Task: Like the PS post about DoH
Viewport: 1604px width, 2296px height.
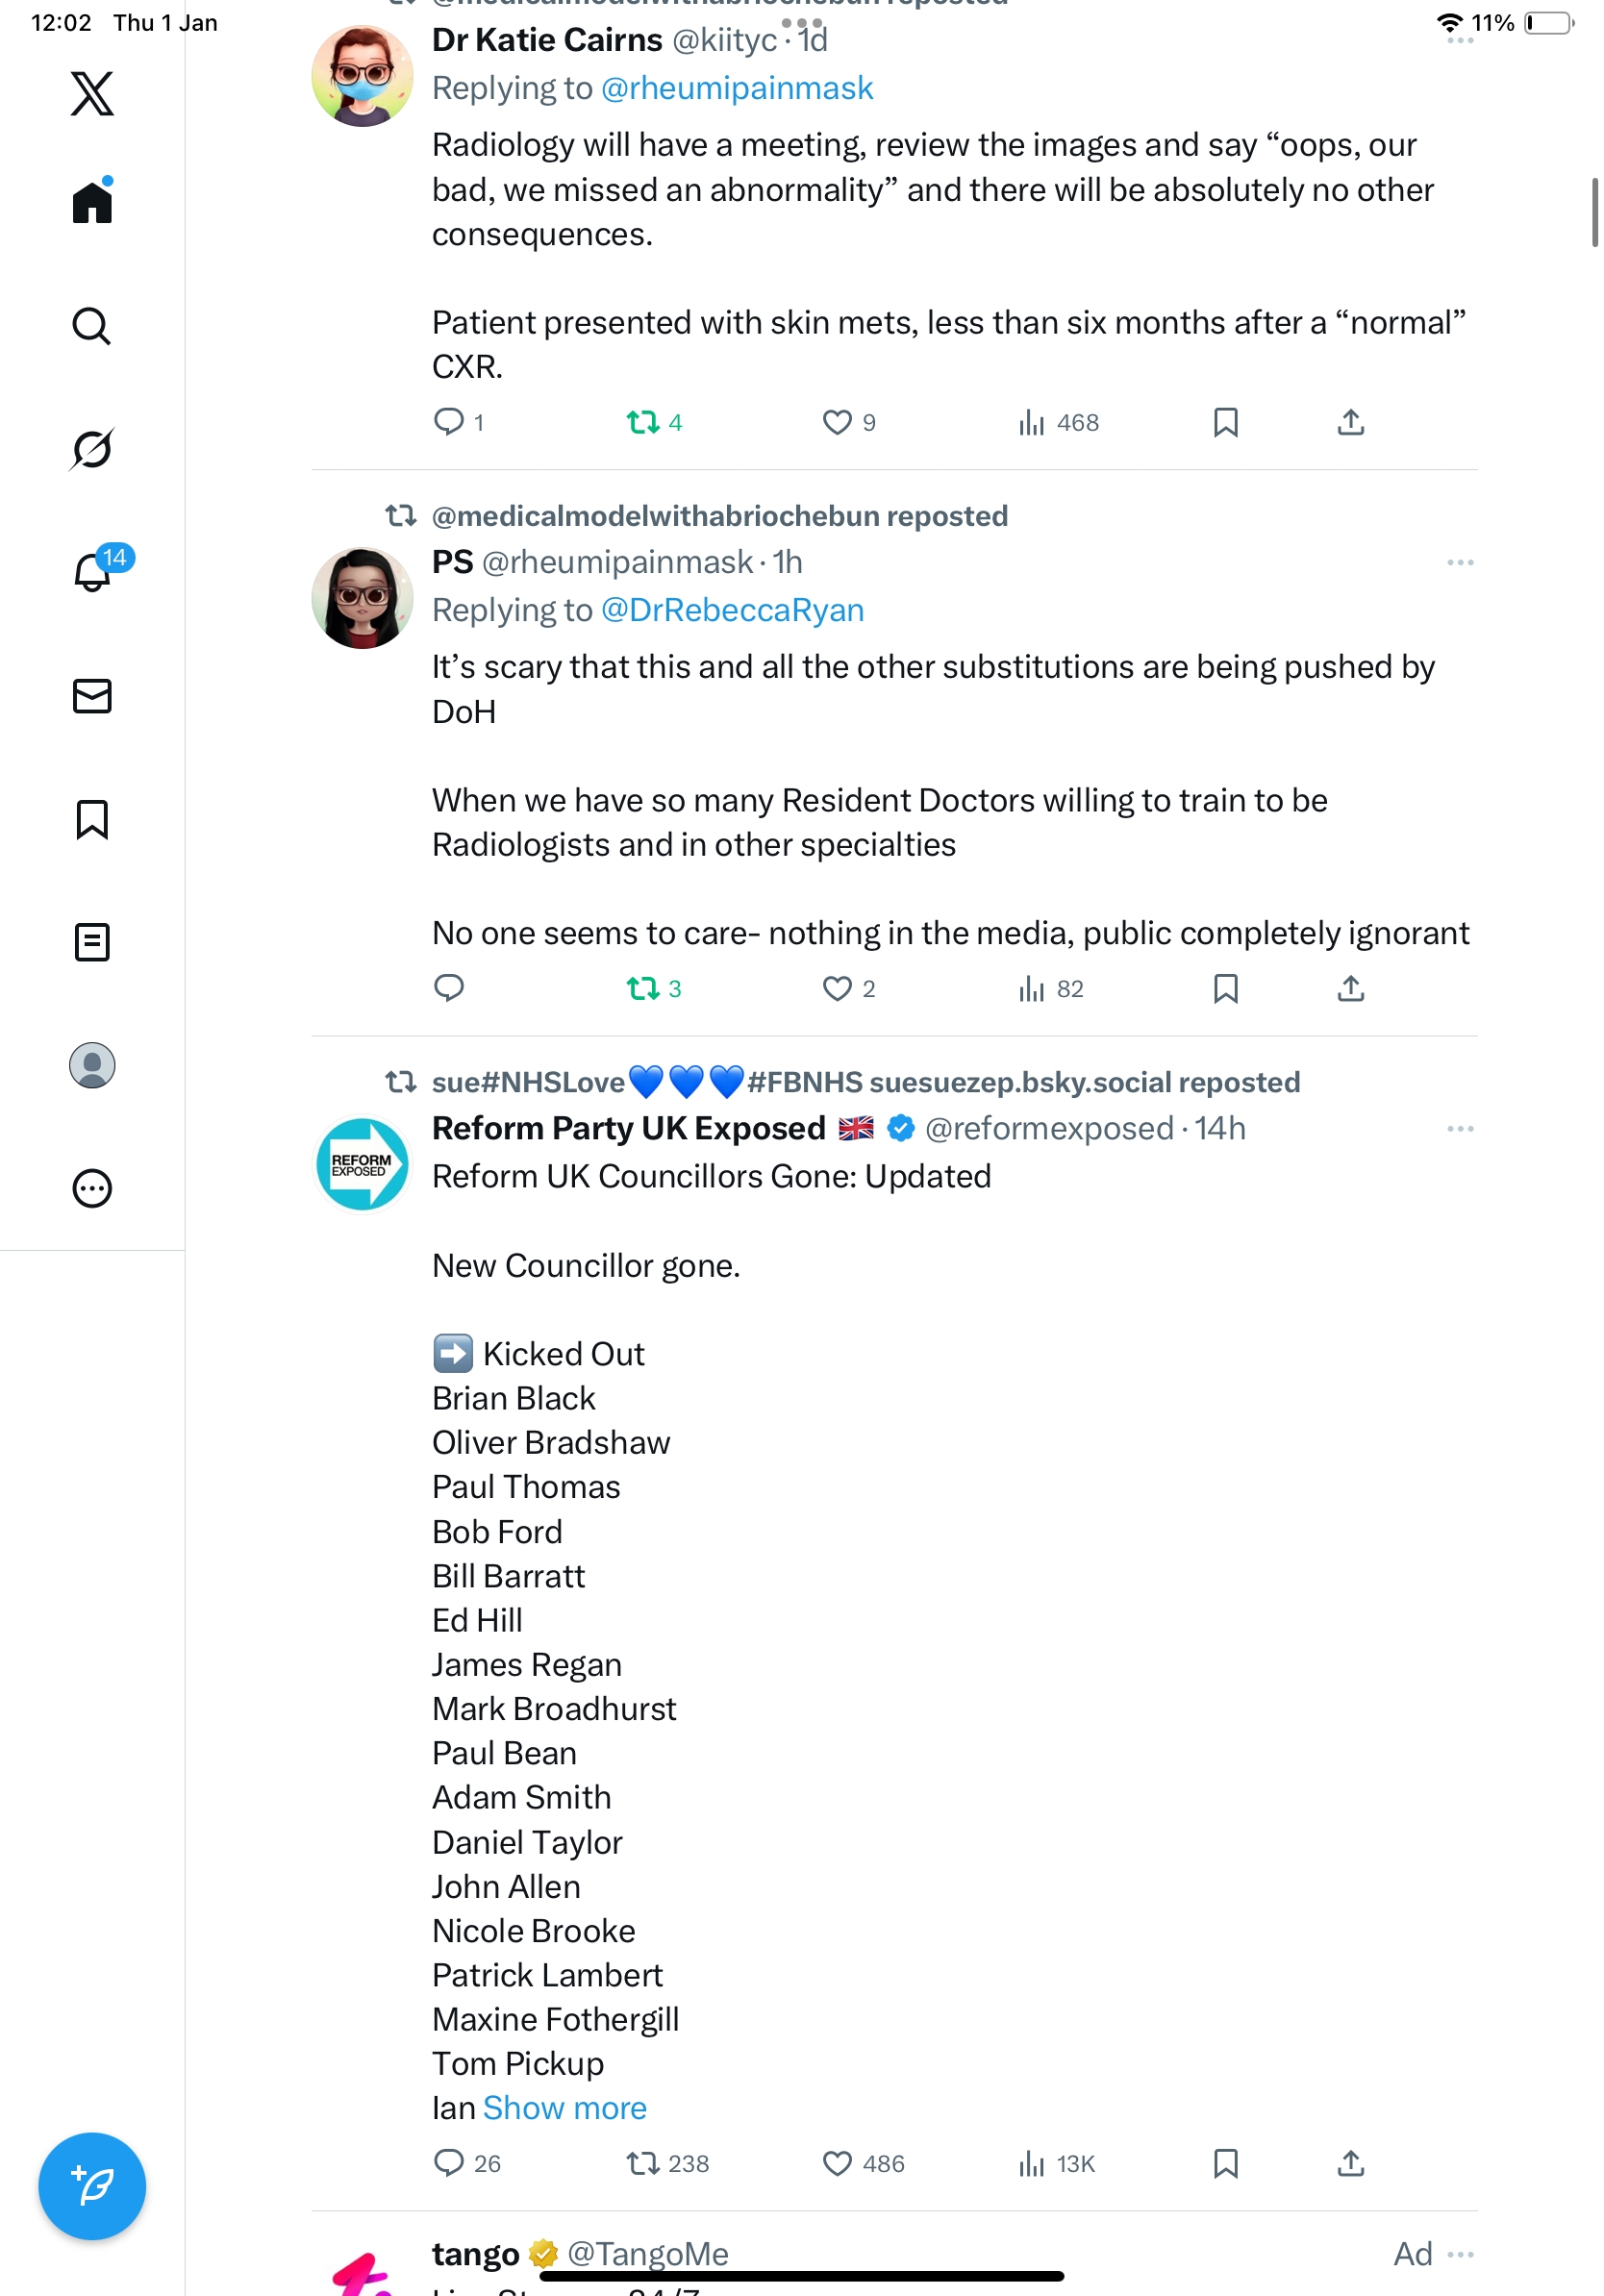Action: click(x=837, y=989)
